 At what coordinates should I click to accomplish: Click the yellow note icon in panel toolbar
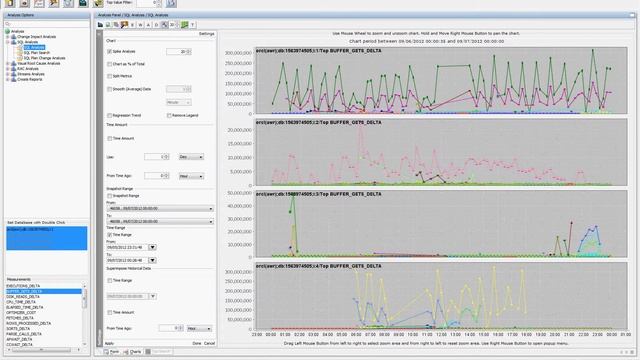124,25
